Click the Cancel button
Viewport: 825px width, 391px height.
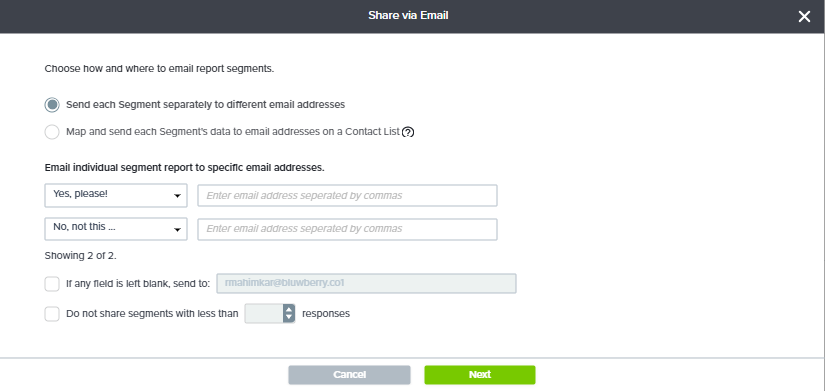click(349, 375)
